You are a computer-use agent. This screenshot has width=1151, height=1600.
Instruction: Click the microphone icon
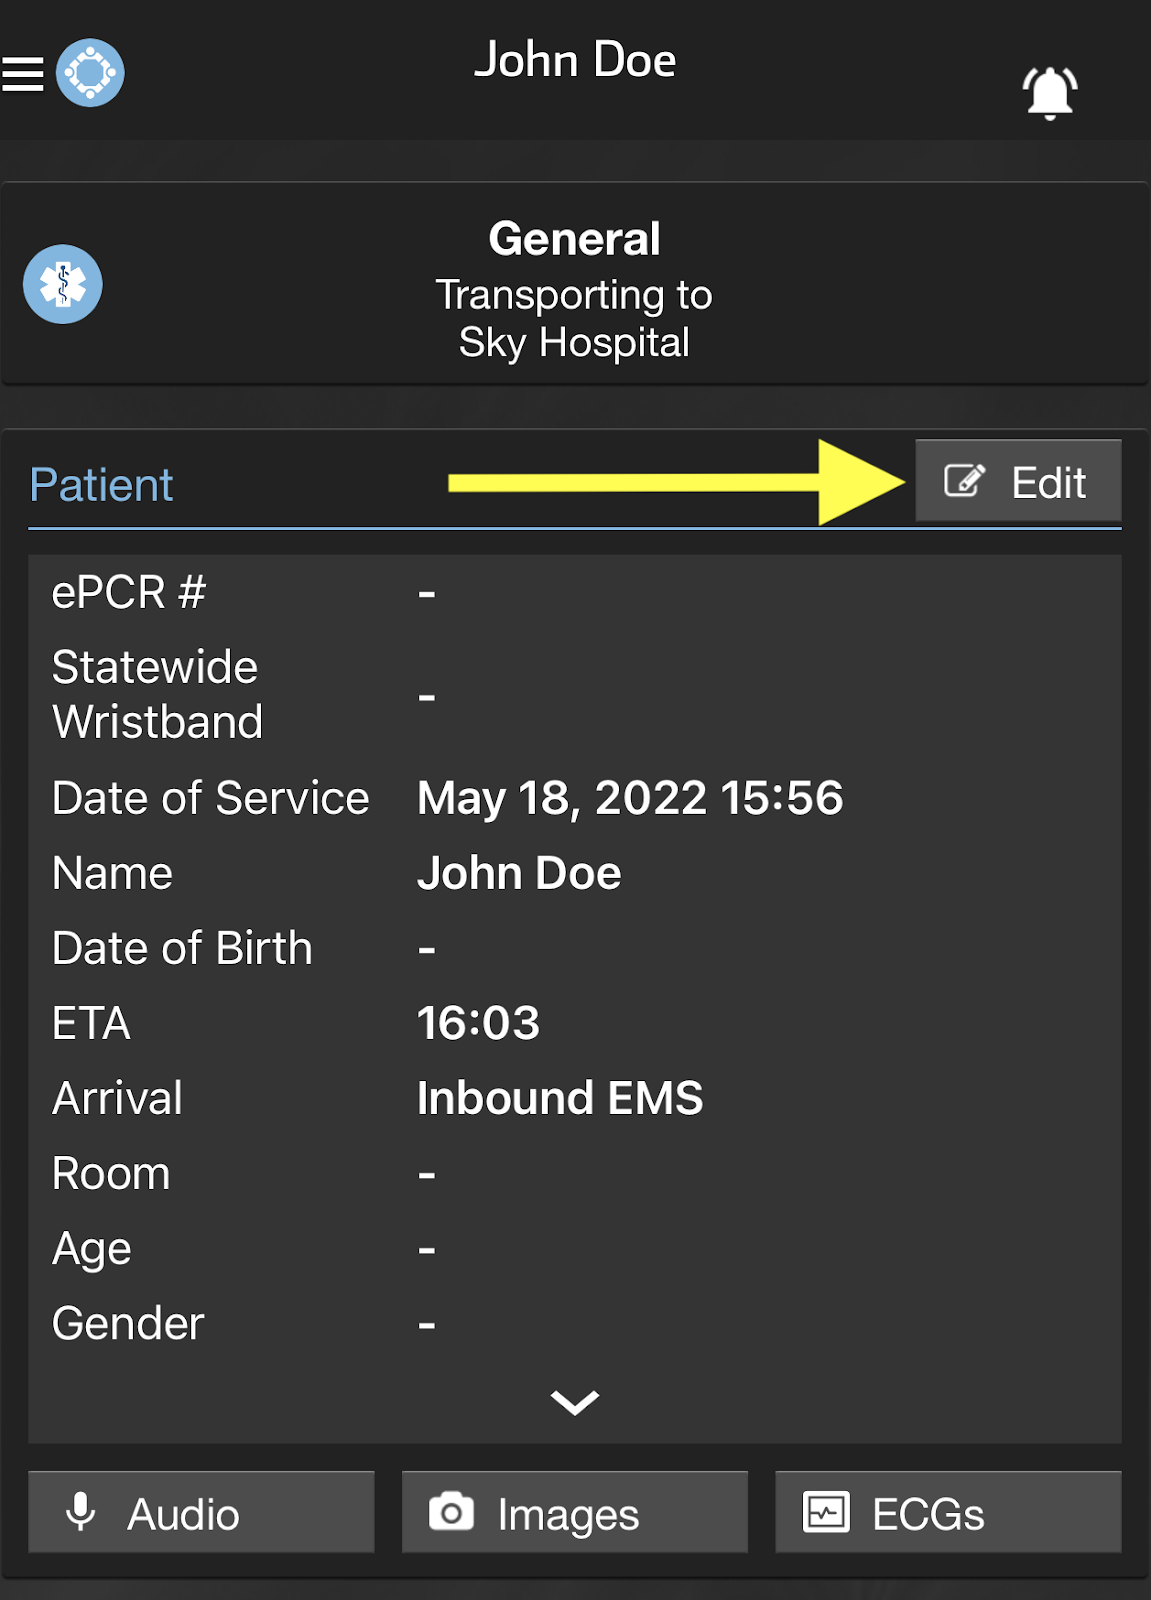coord(80,1512)
